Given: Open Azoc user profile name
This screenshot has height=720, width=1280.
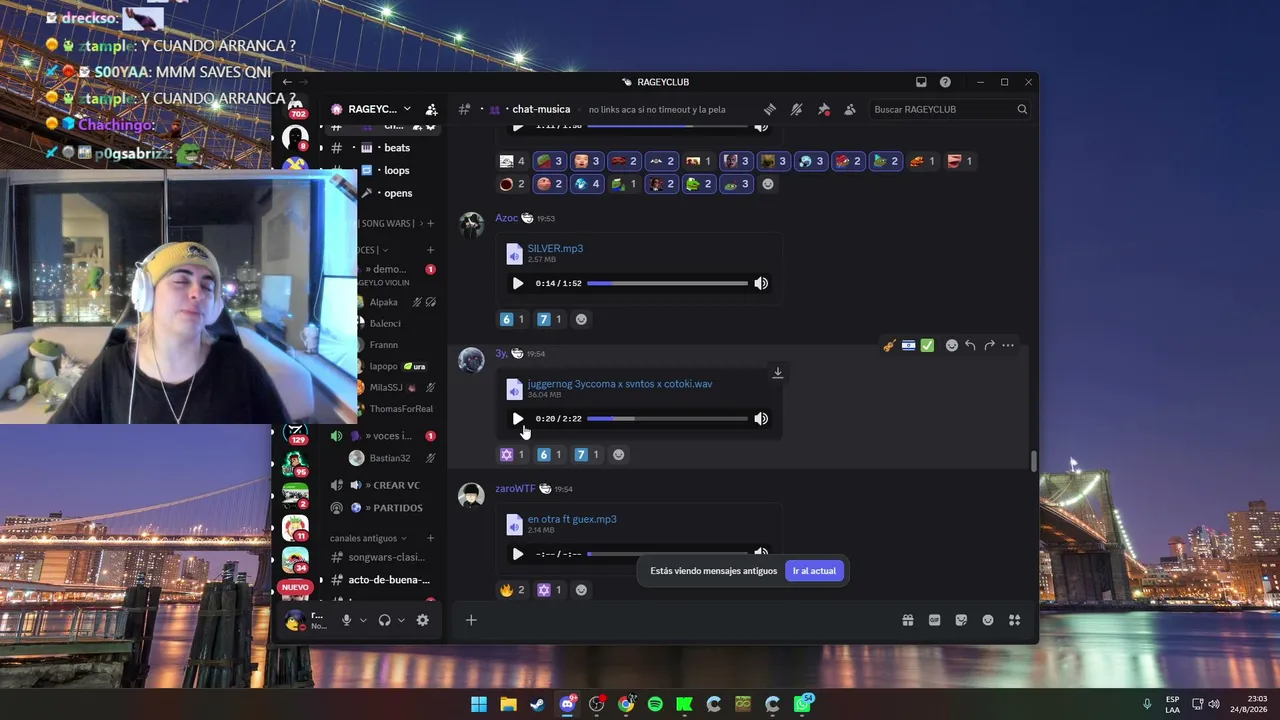Looking at the screenshot, I should pos(507,218).
